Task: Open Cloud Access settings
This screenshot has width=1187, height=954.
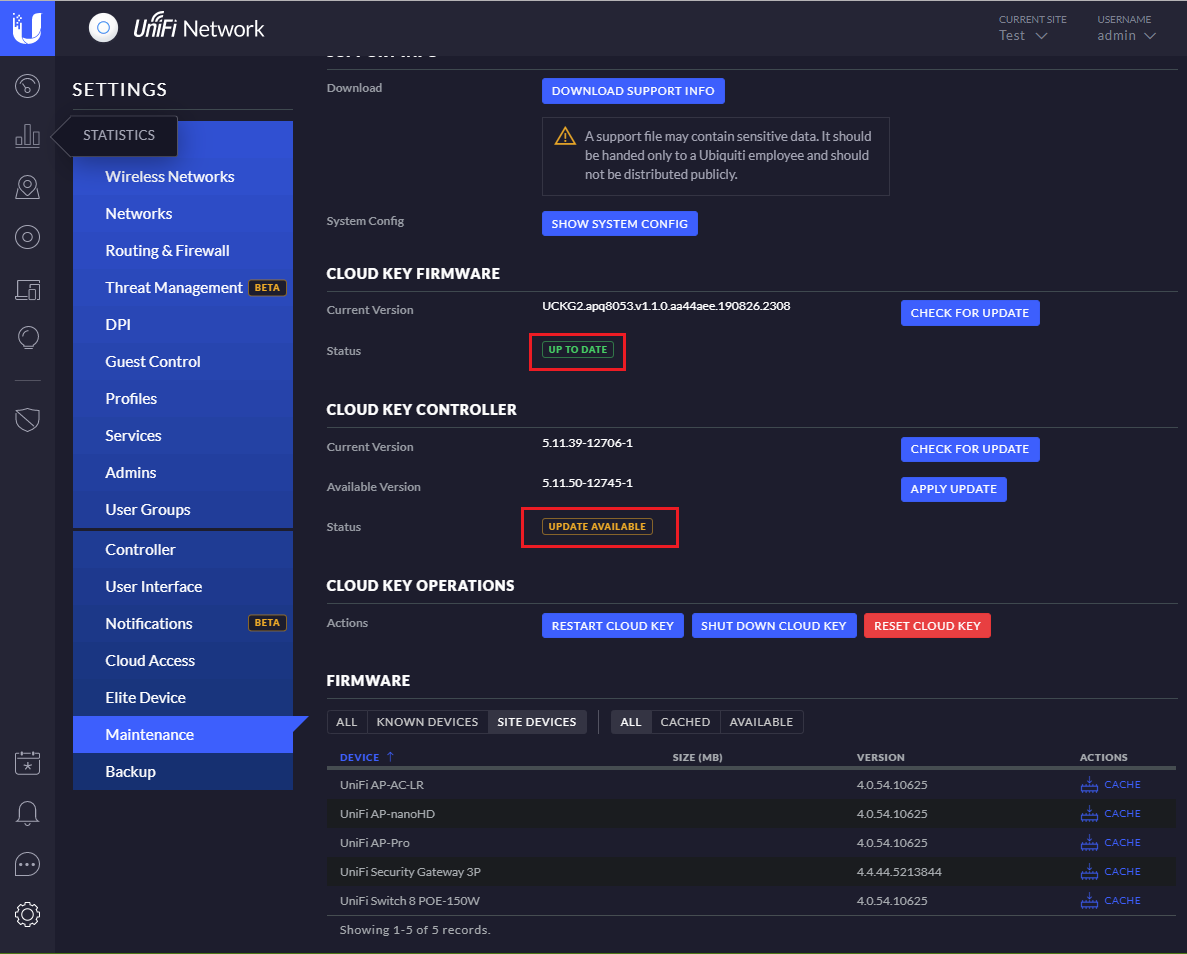Action: 182,661
